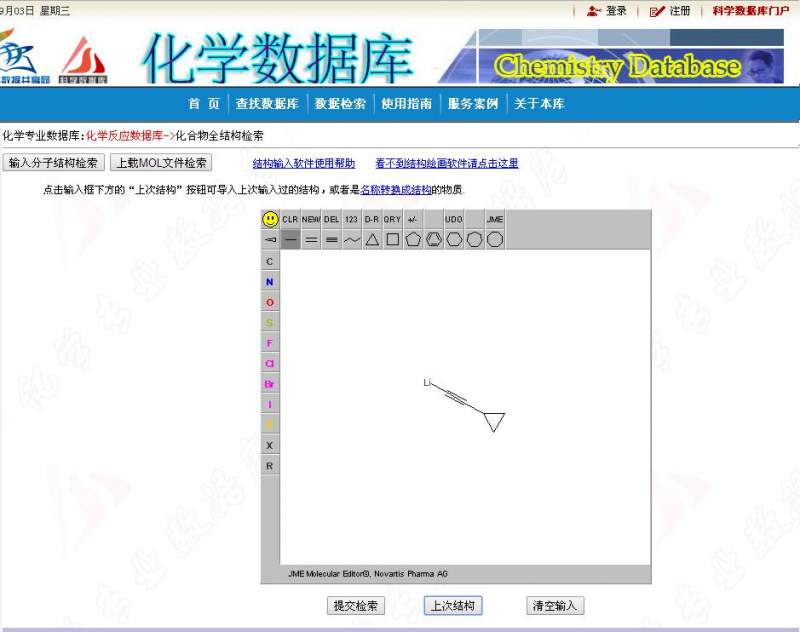The image size is (800, 632).
Task: Click 提交检索 submit search button
Action: pos(356,605)
